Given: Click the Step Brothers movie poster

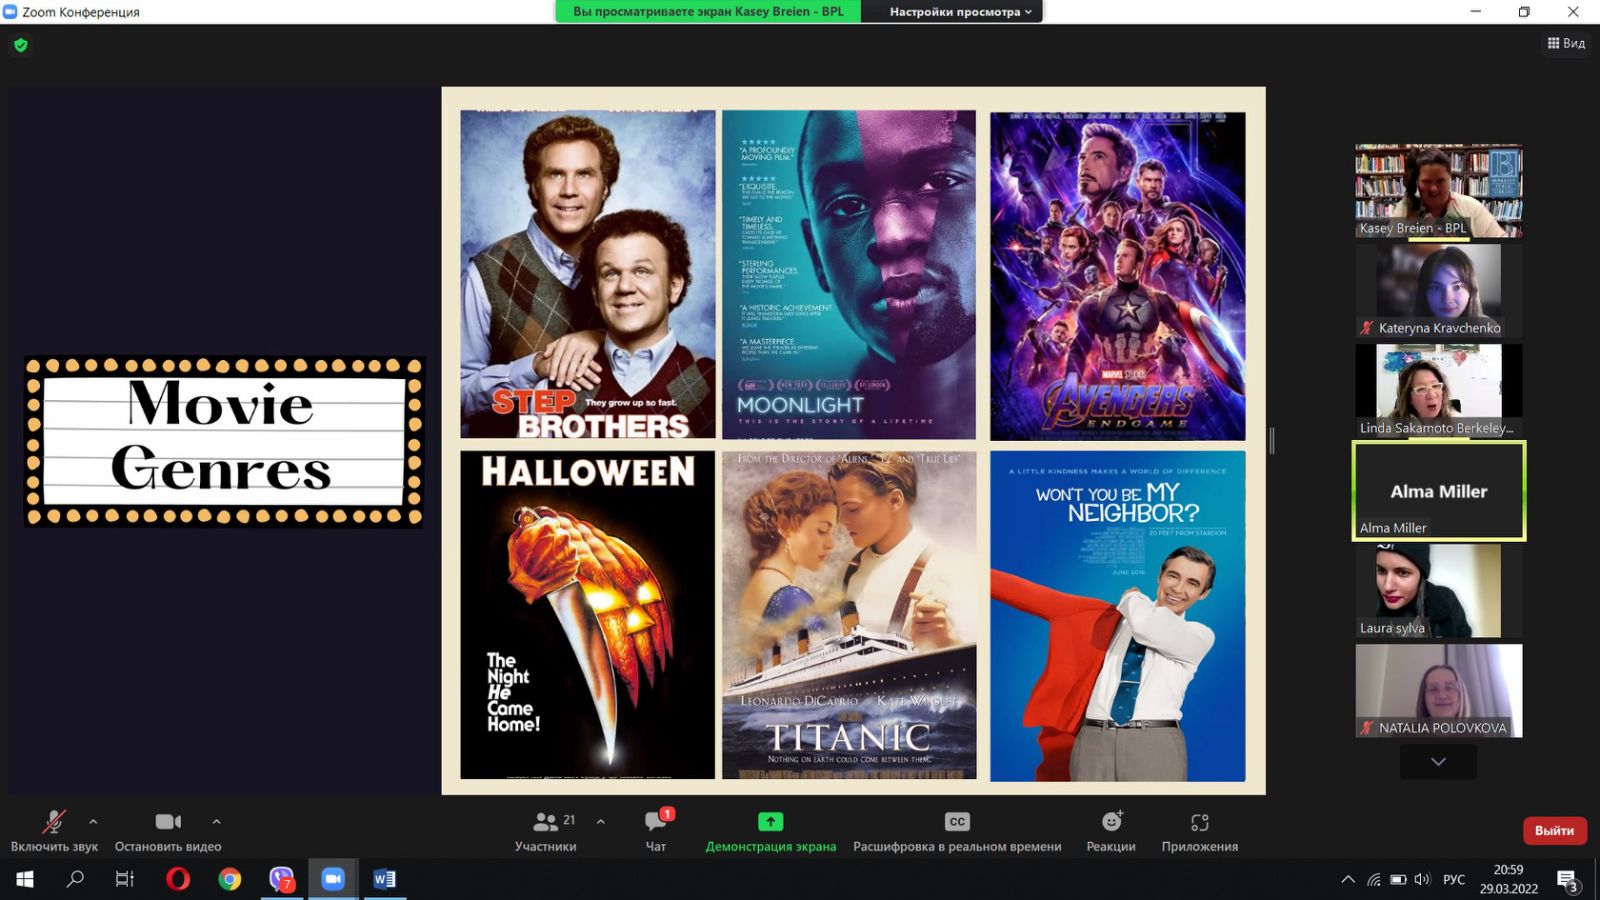Looking at the screenshot, I should pyautogui.click(x=588, y=274).
